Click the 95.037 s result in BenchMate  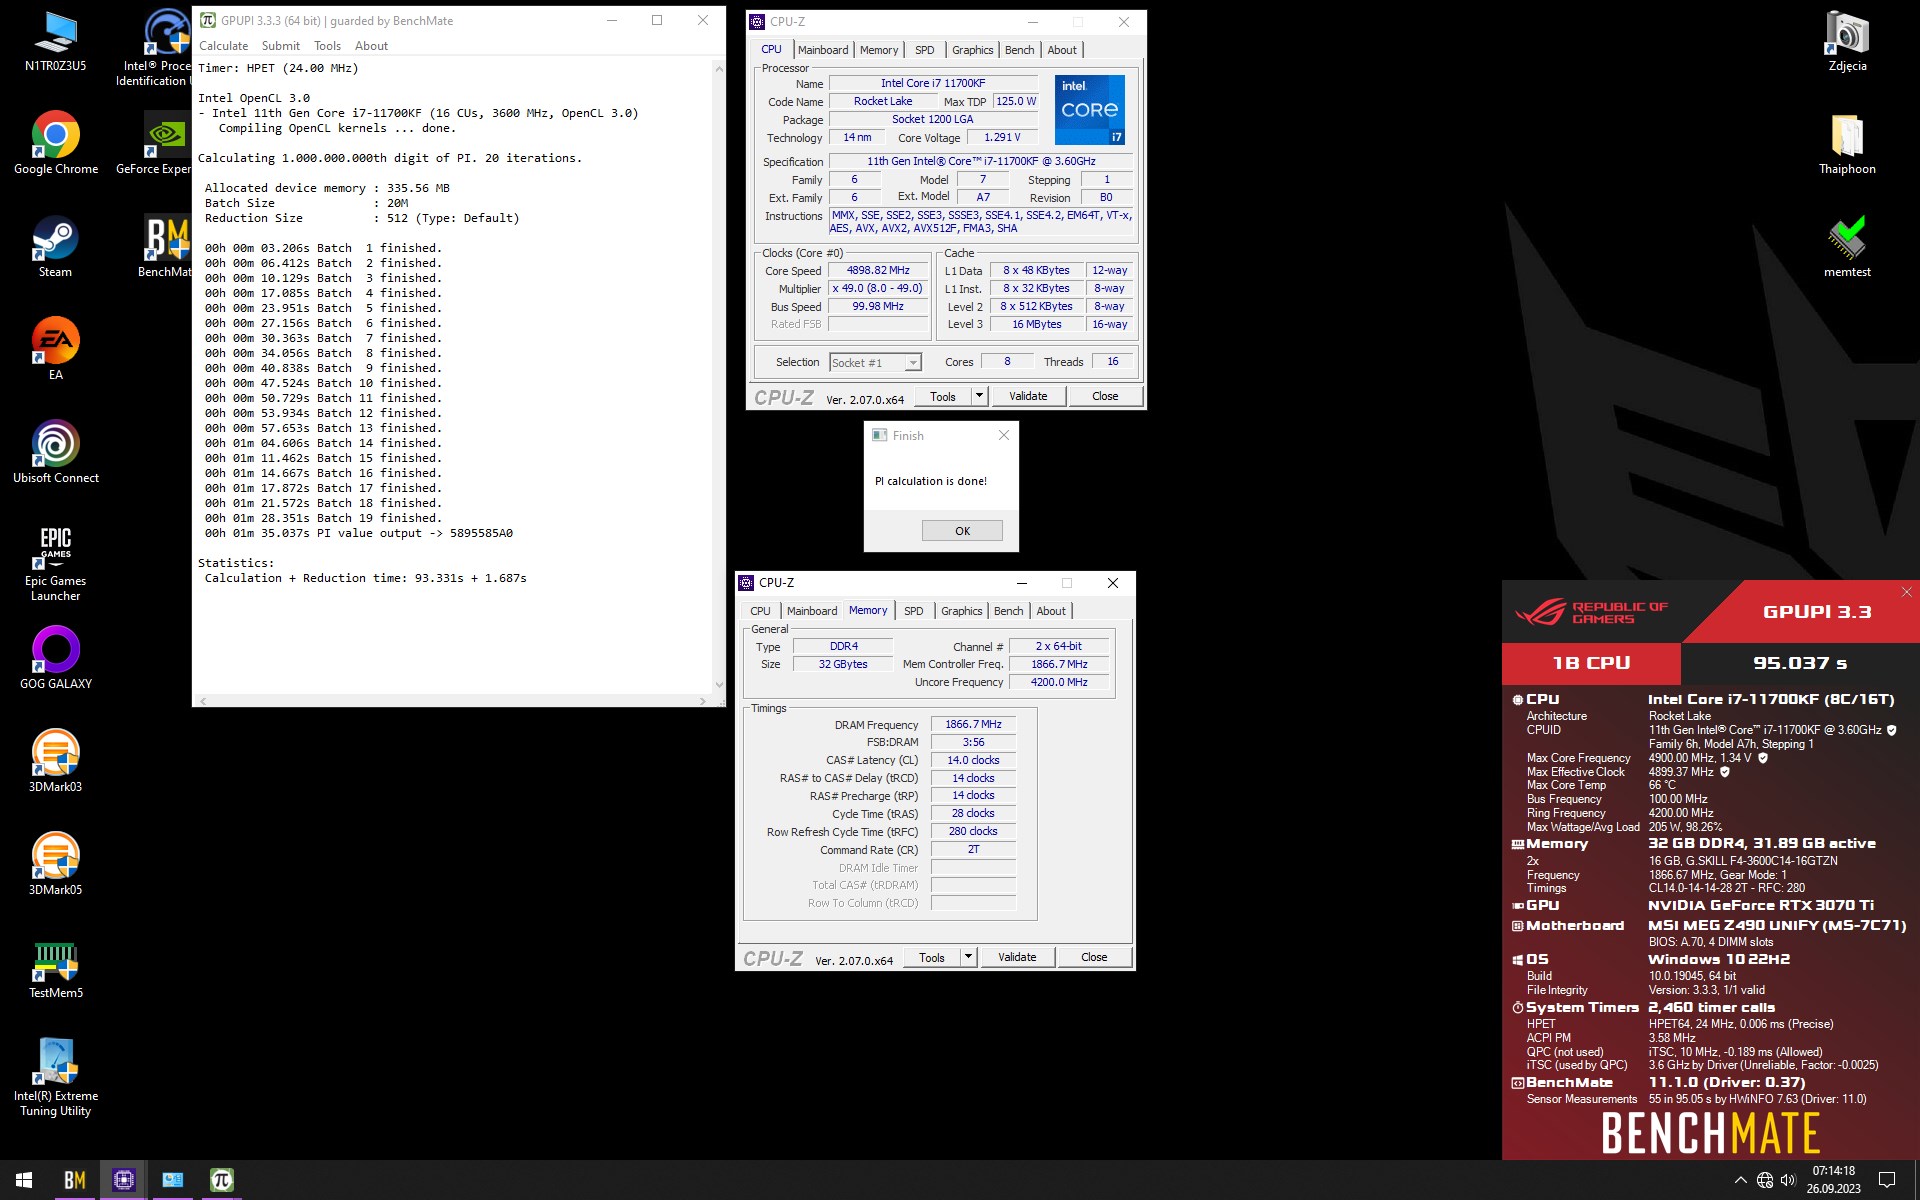pyautogui.click(x=1800, y=663)
